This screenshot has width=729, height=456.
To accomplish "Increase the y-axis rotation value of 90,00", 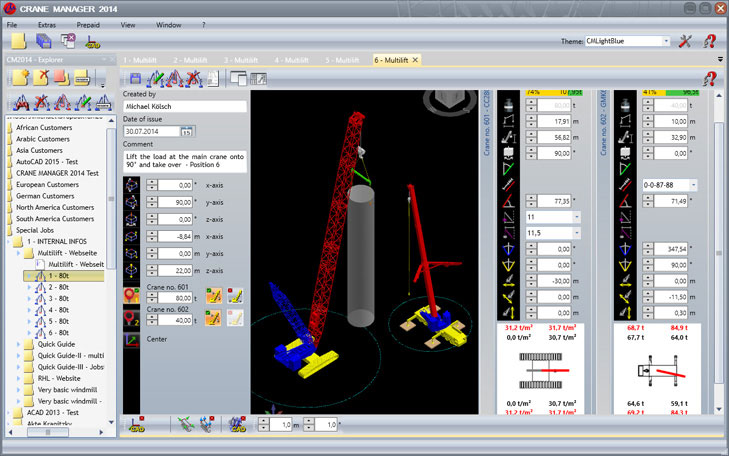I will tap(152, 200).
